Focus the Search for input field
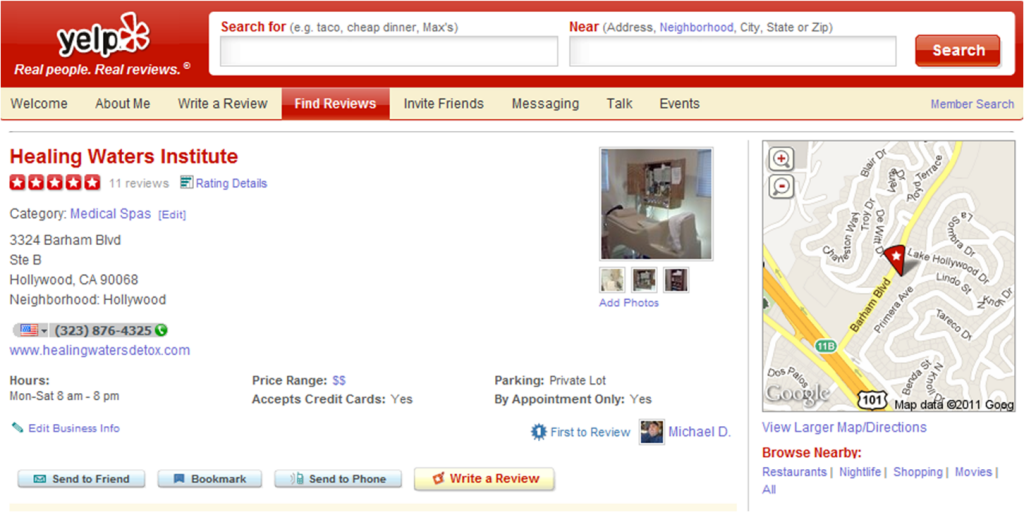Screen dimensions: 1024x512 tap(389, 51)
